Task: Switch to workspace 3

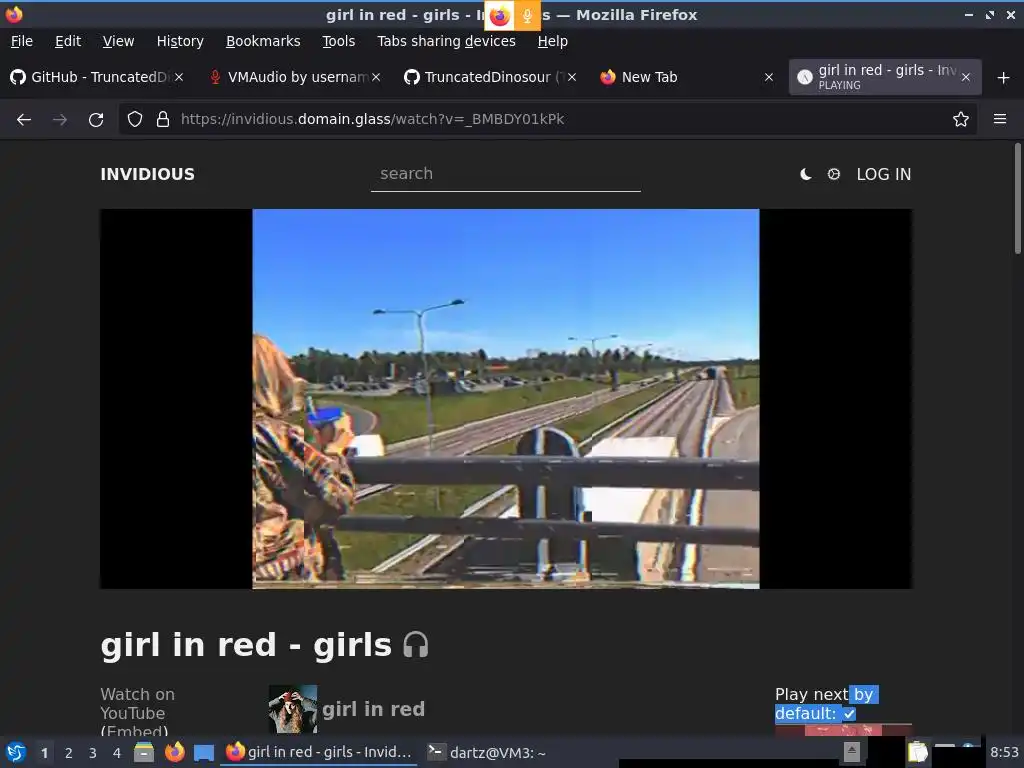Action: [x=93, y=753]
